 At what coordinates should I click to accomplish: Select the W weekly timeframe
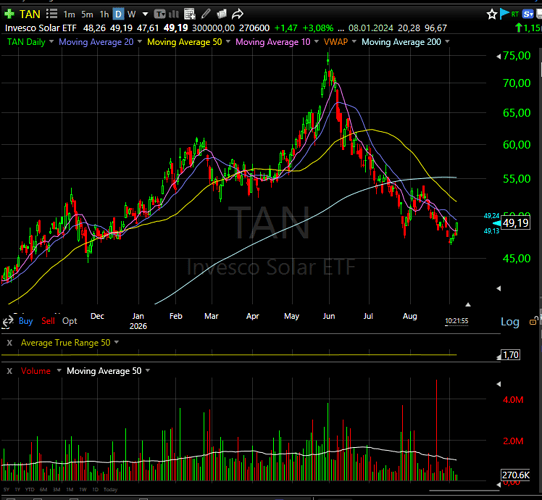click(x=131, y=14)
